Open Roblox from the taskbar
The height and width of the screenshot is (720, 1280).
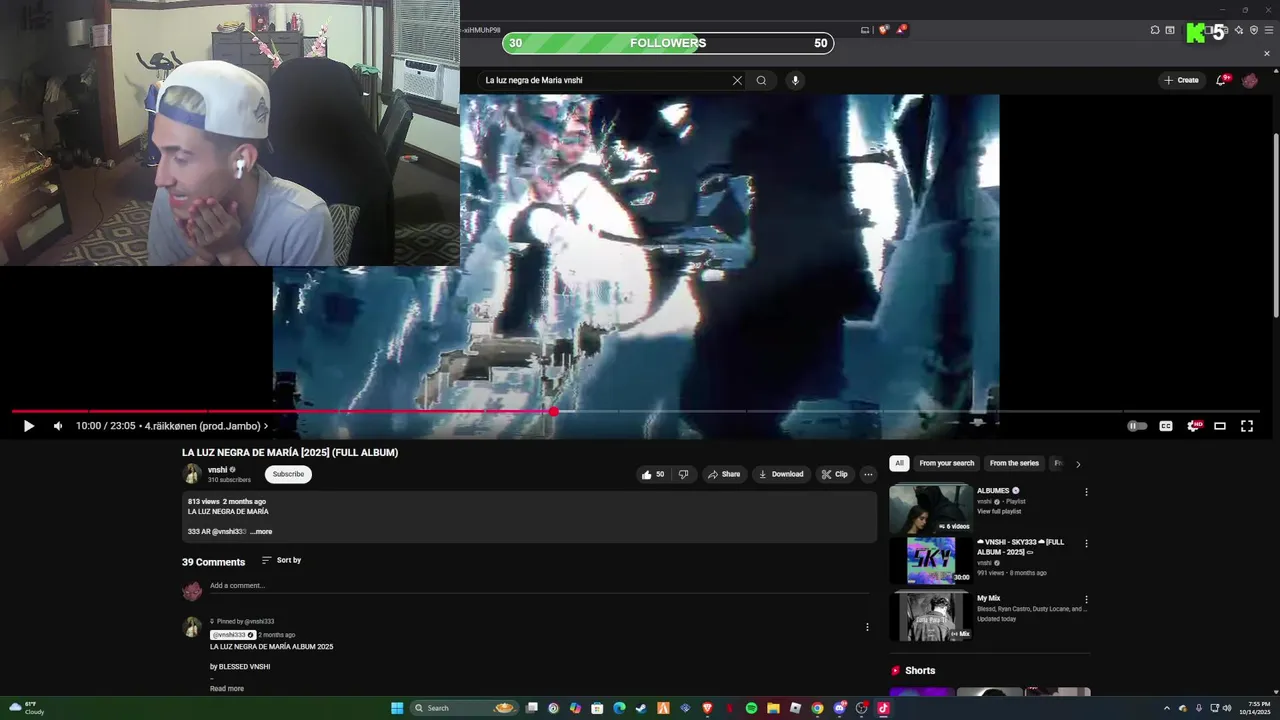pyautogui.click(x=795, y=708)
